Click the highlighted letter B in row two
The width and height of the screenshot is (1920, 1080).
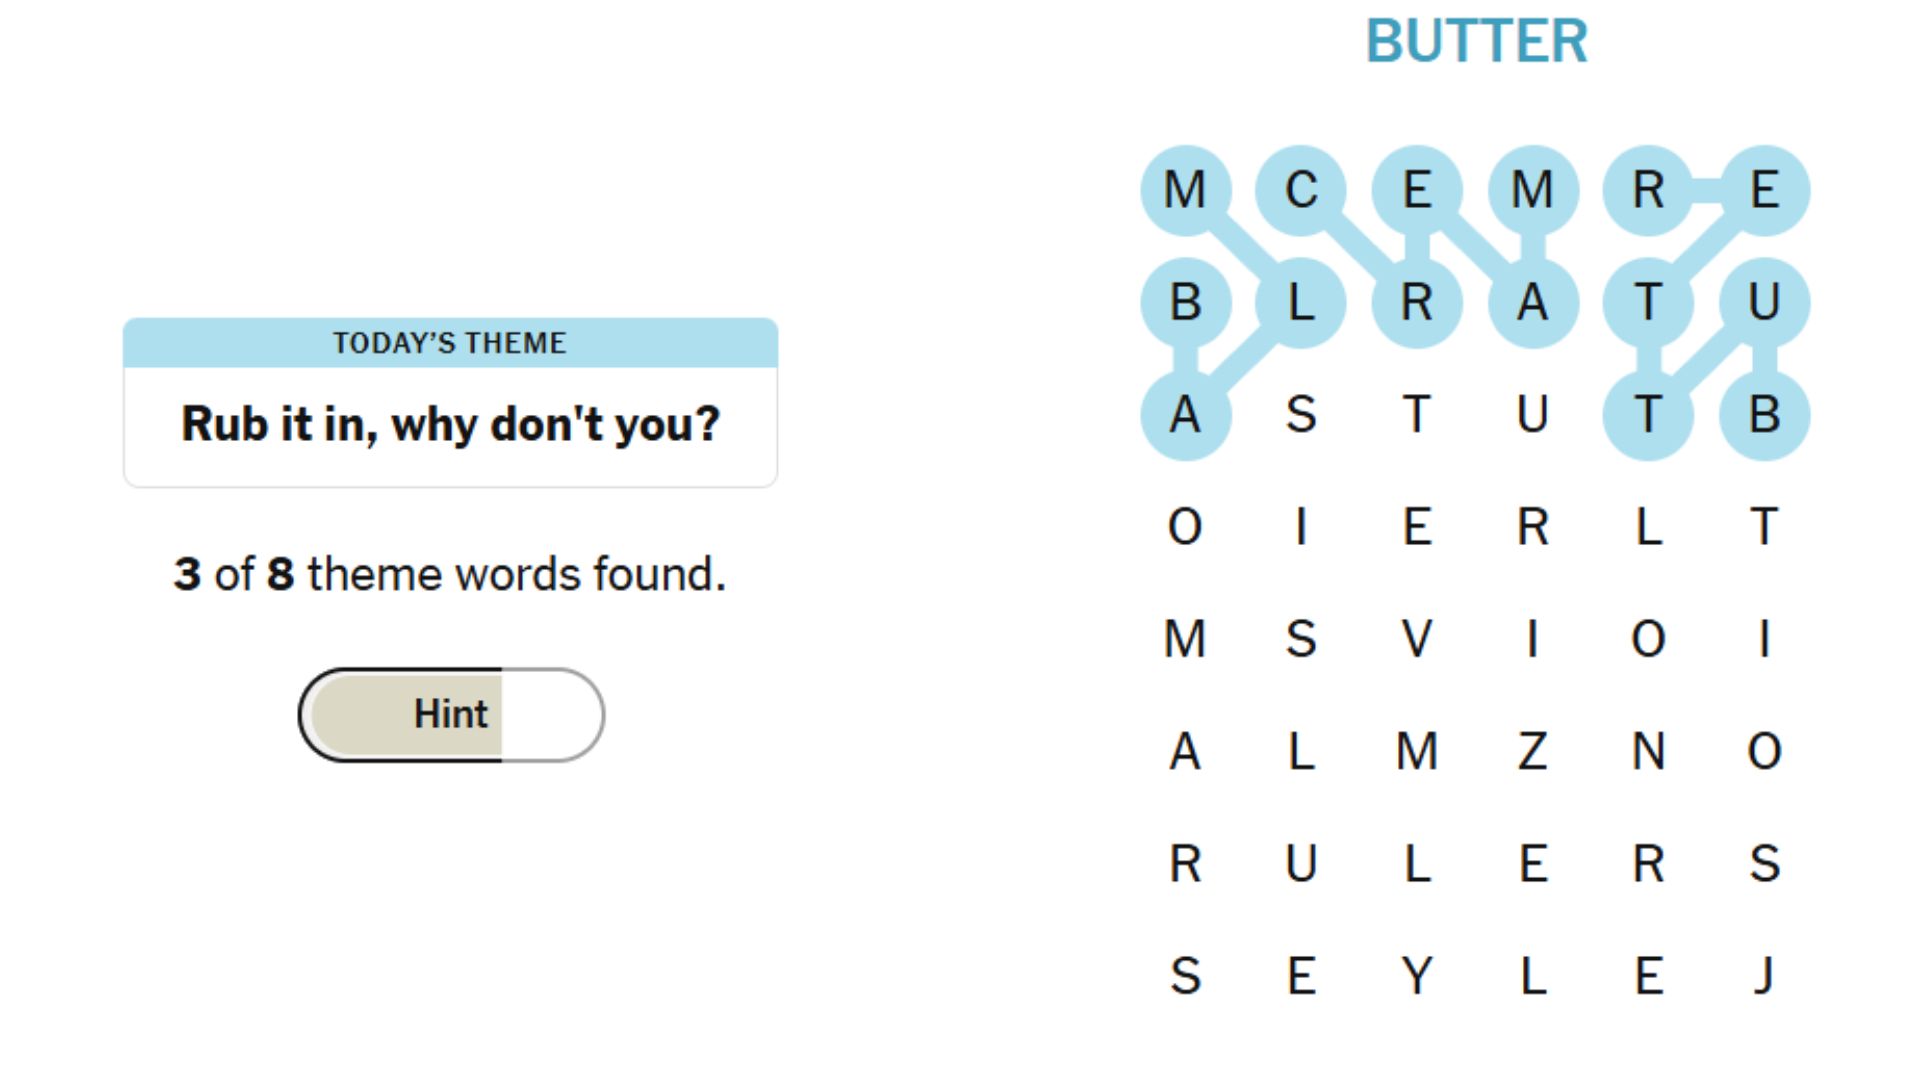tap(1186, 304)
